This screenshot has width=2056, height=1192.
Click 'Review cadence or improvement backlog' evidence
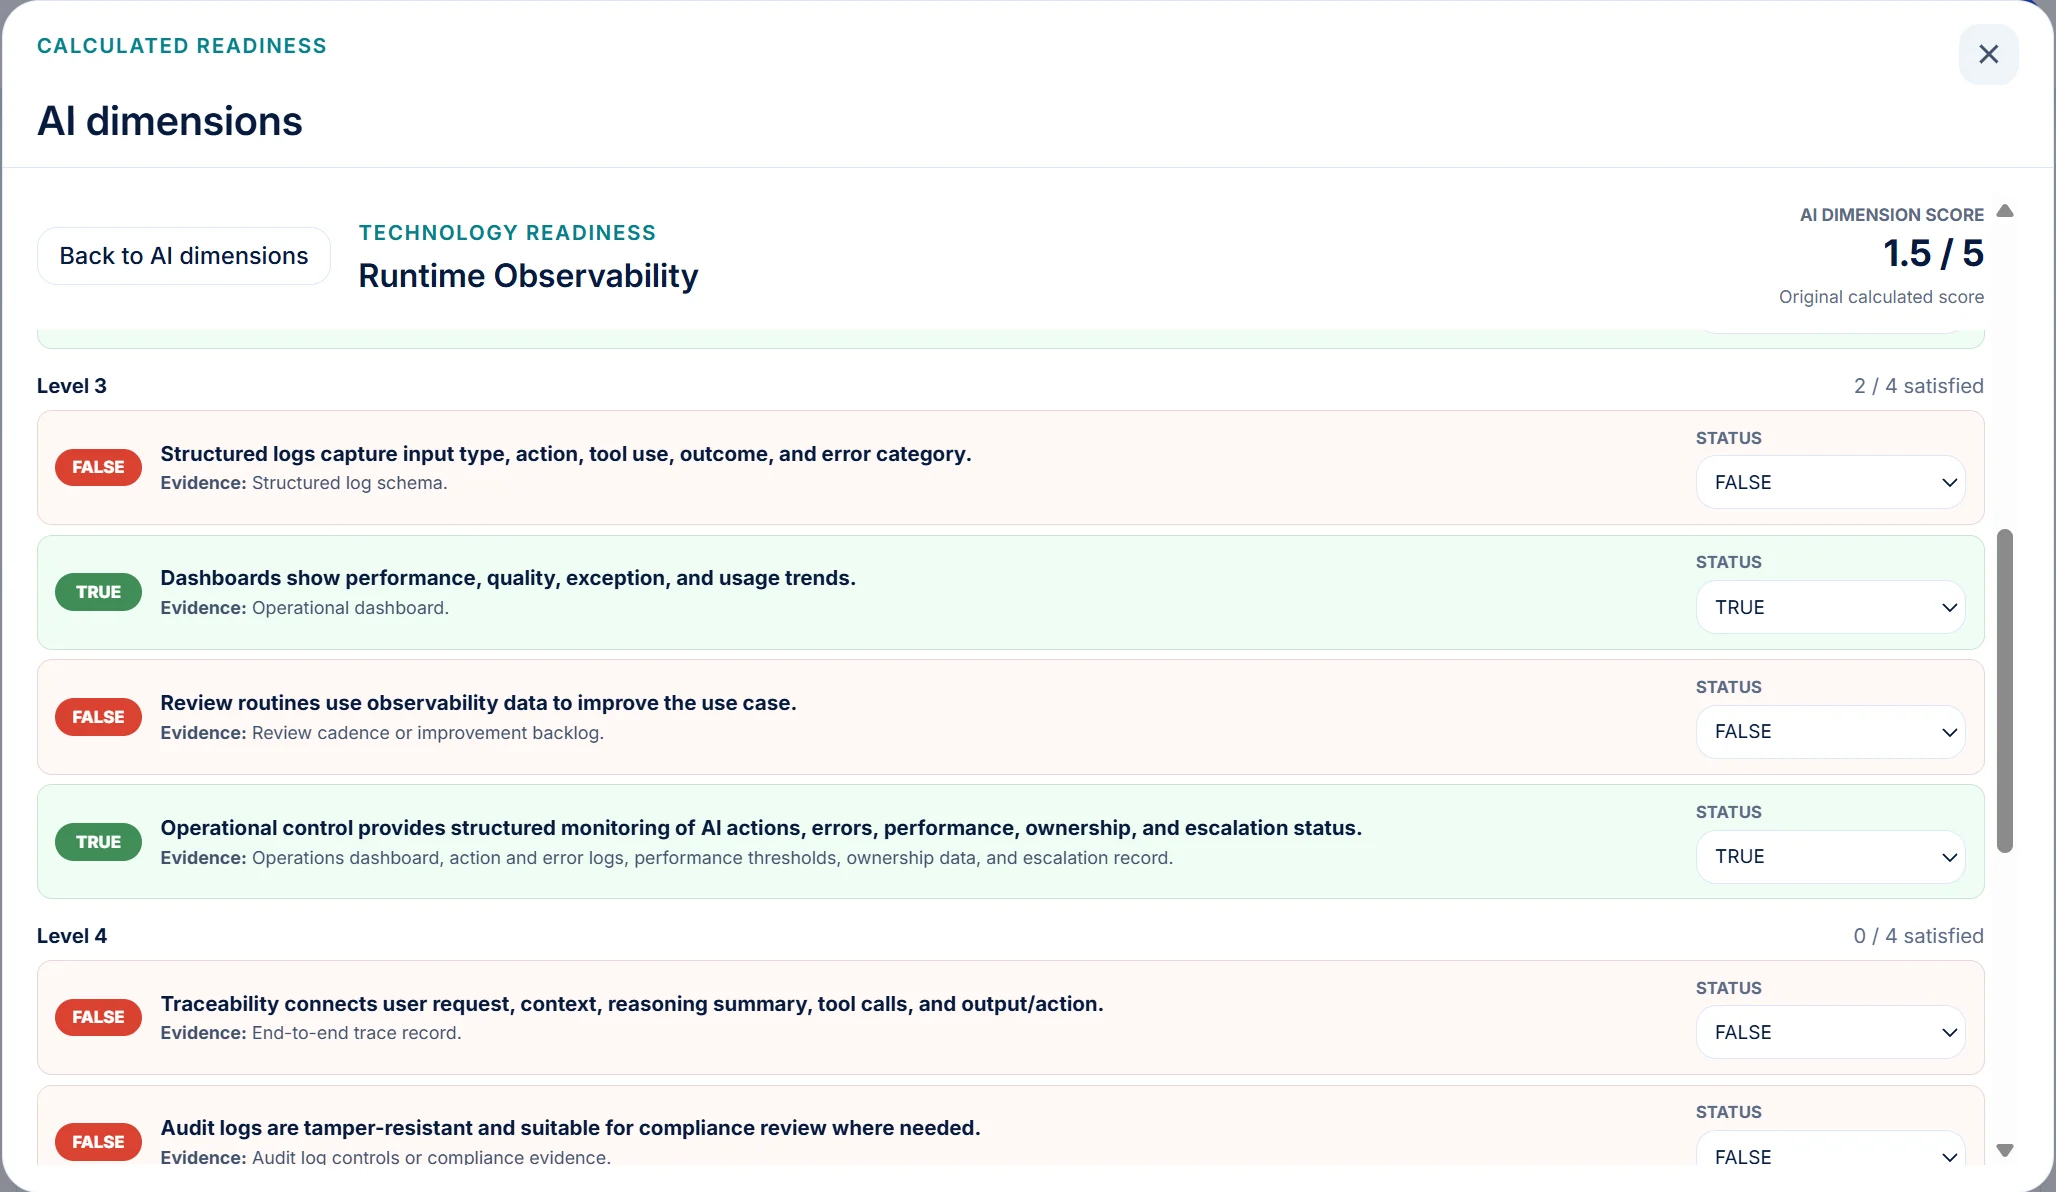click(x=428, y=733)
